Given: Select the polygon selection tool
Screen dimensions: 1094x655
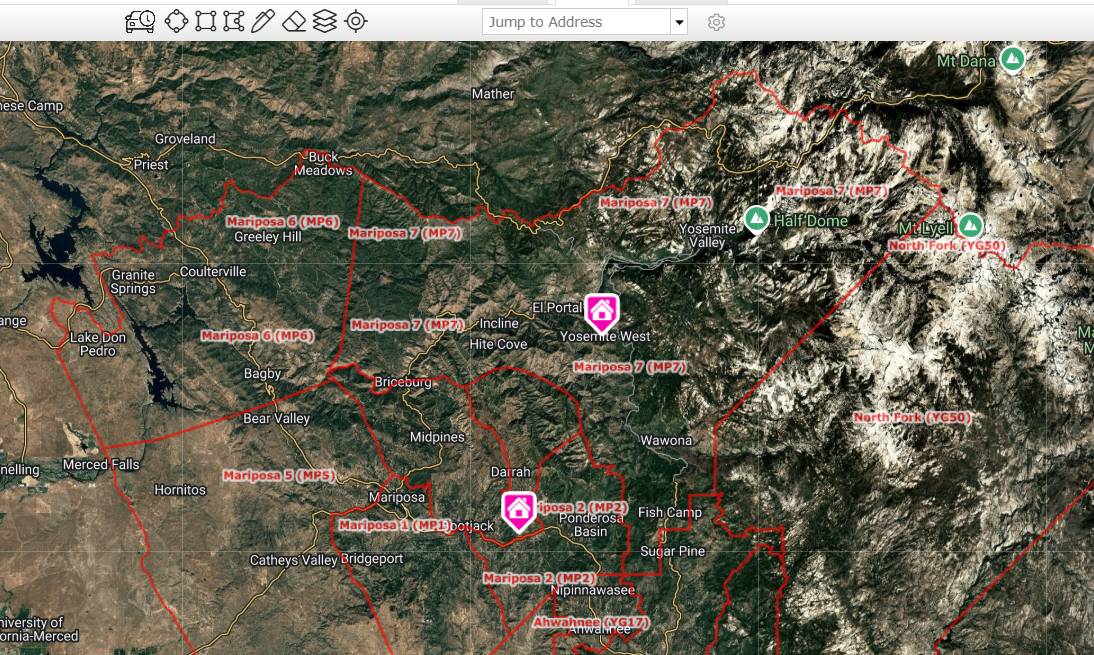Looking at the screenshot, I should click(x=234, y=21).
